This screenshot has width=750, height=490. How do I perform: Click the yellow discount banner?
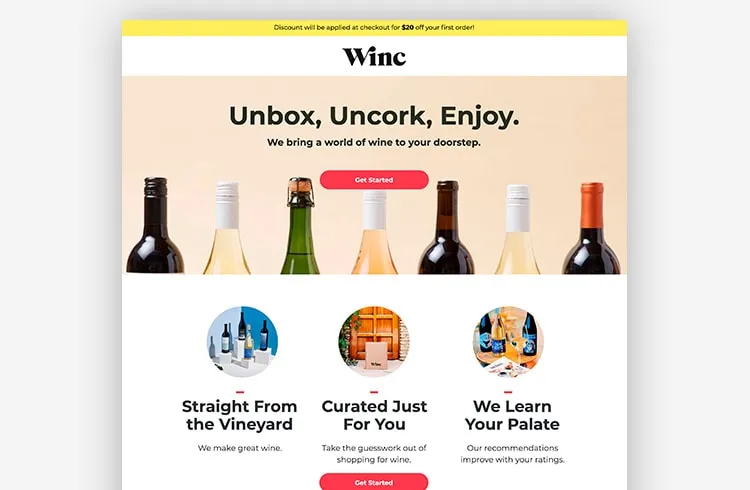coord(374,27)
